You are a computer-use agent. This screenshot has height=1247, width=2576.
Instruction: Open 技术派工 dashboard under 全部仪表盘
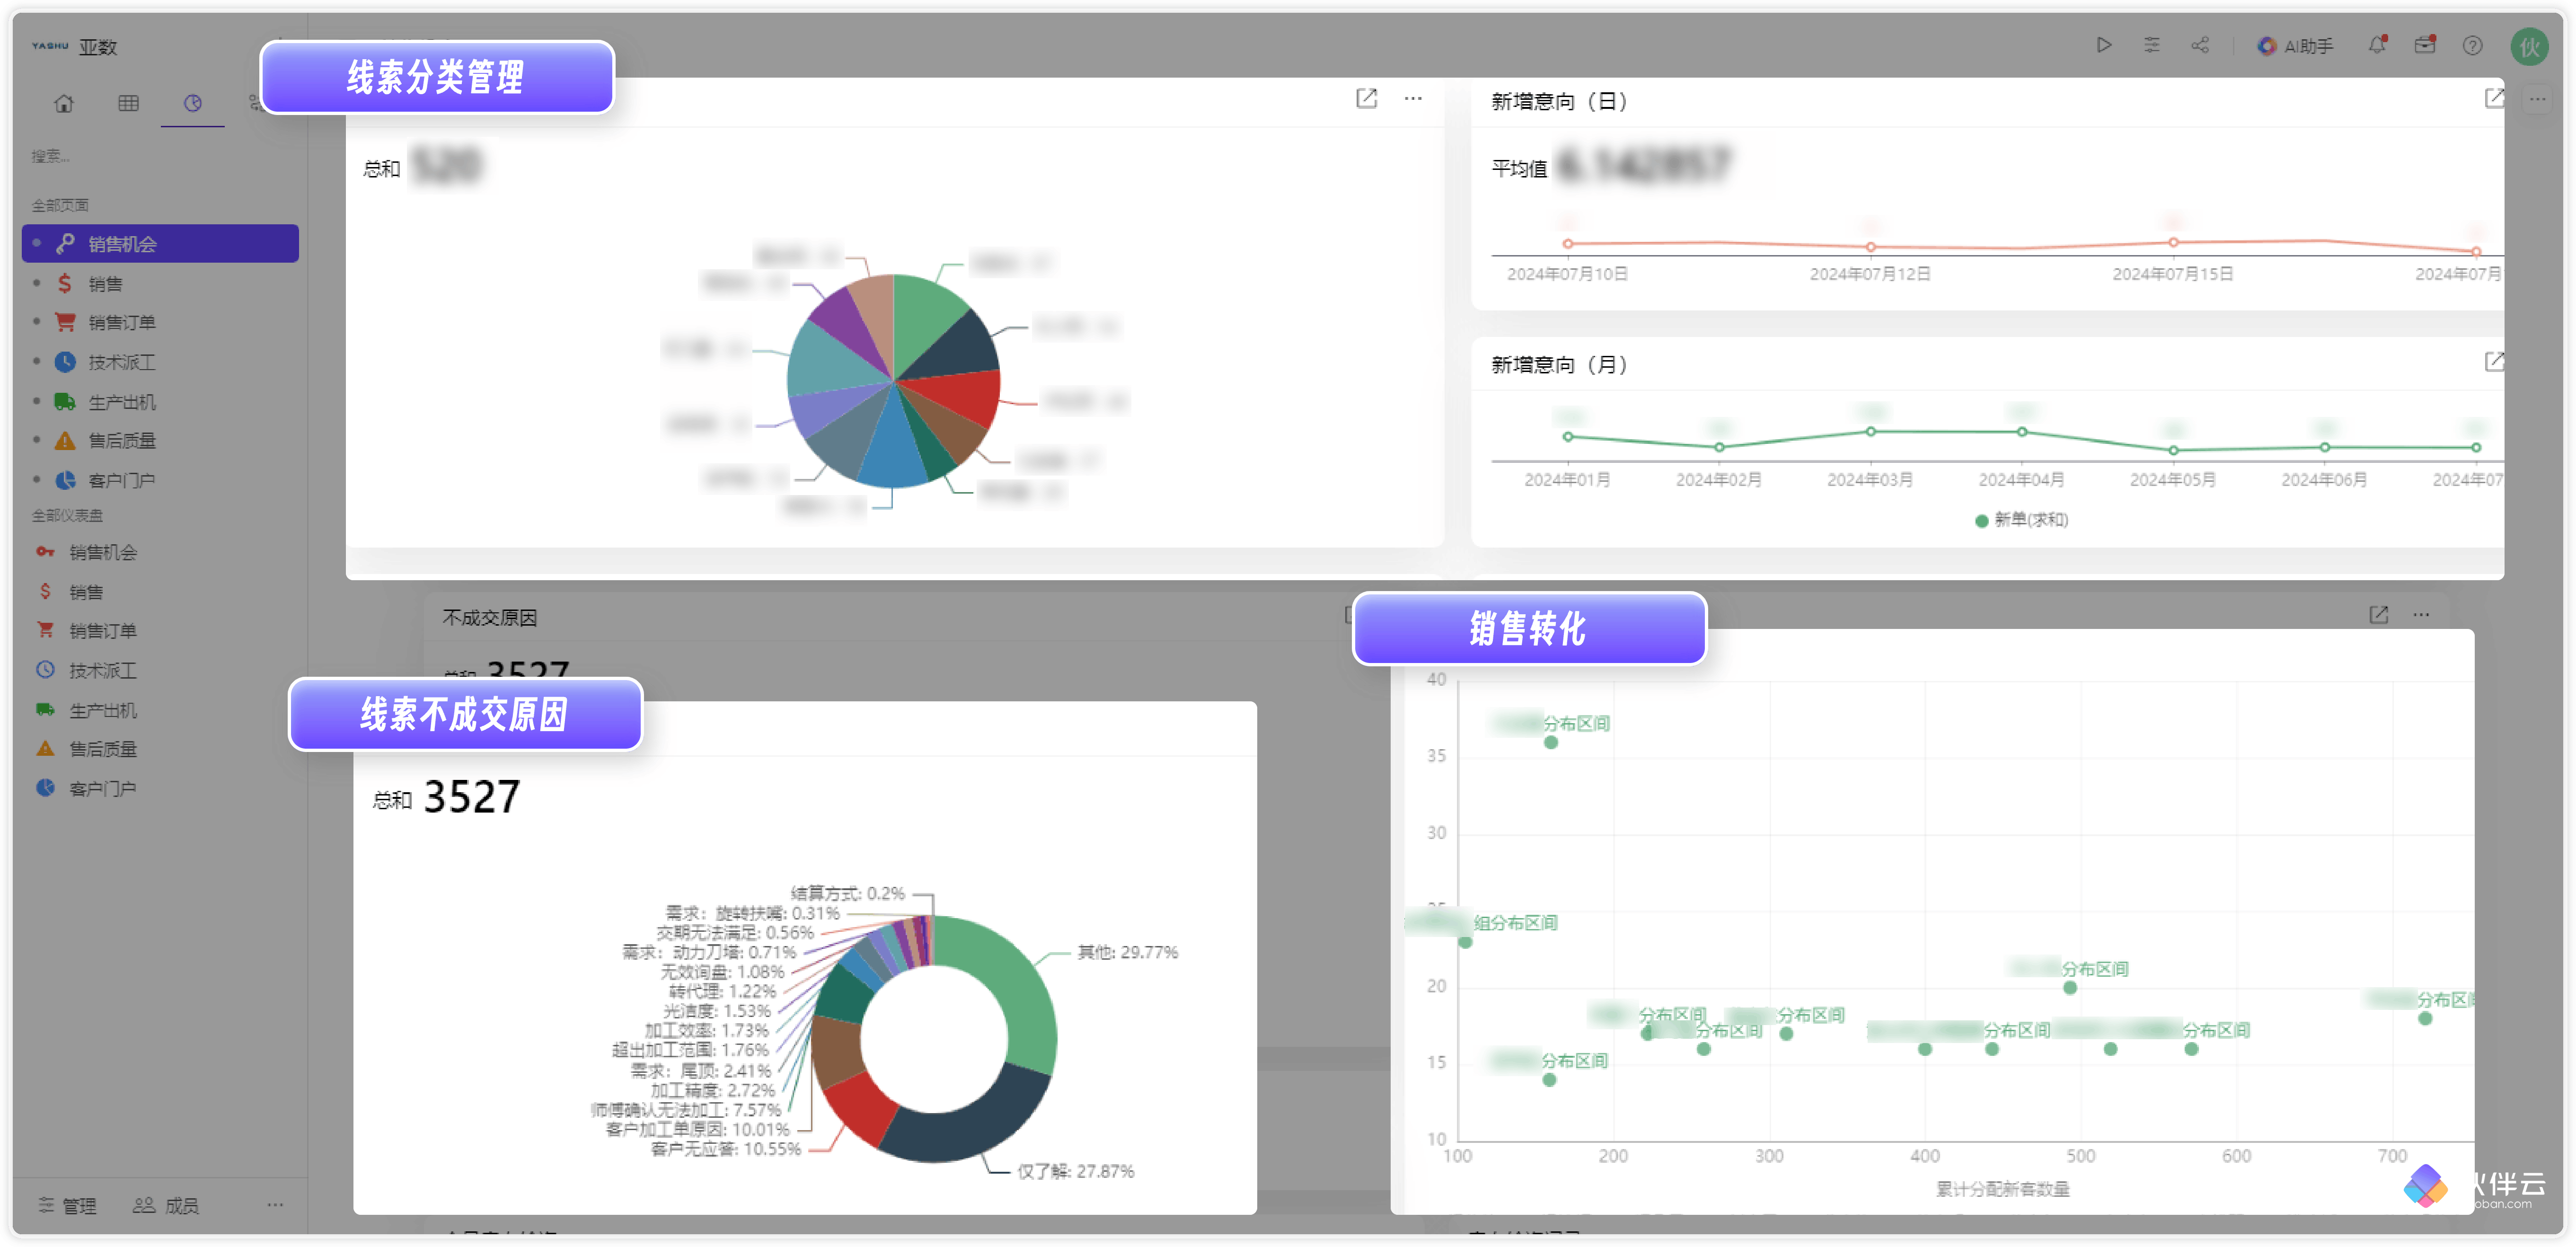[160, 670]
